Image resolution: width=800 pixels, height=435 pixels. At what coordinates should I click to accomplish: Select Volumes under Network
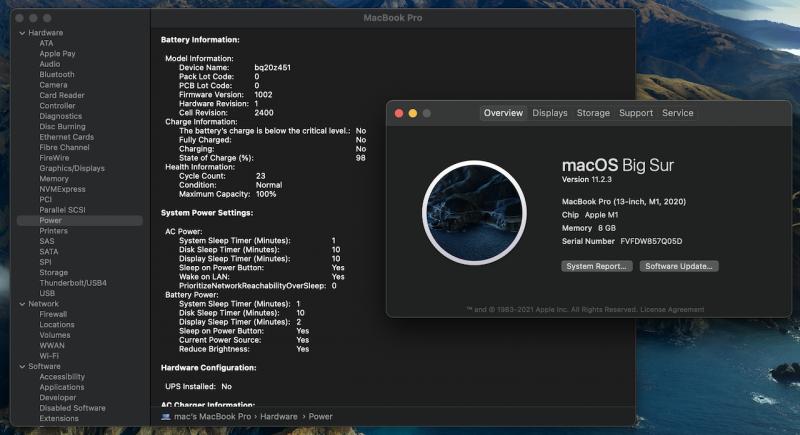point(55,335)
